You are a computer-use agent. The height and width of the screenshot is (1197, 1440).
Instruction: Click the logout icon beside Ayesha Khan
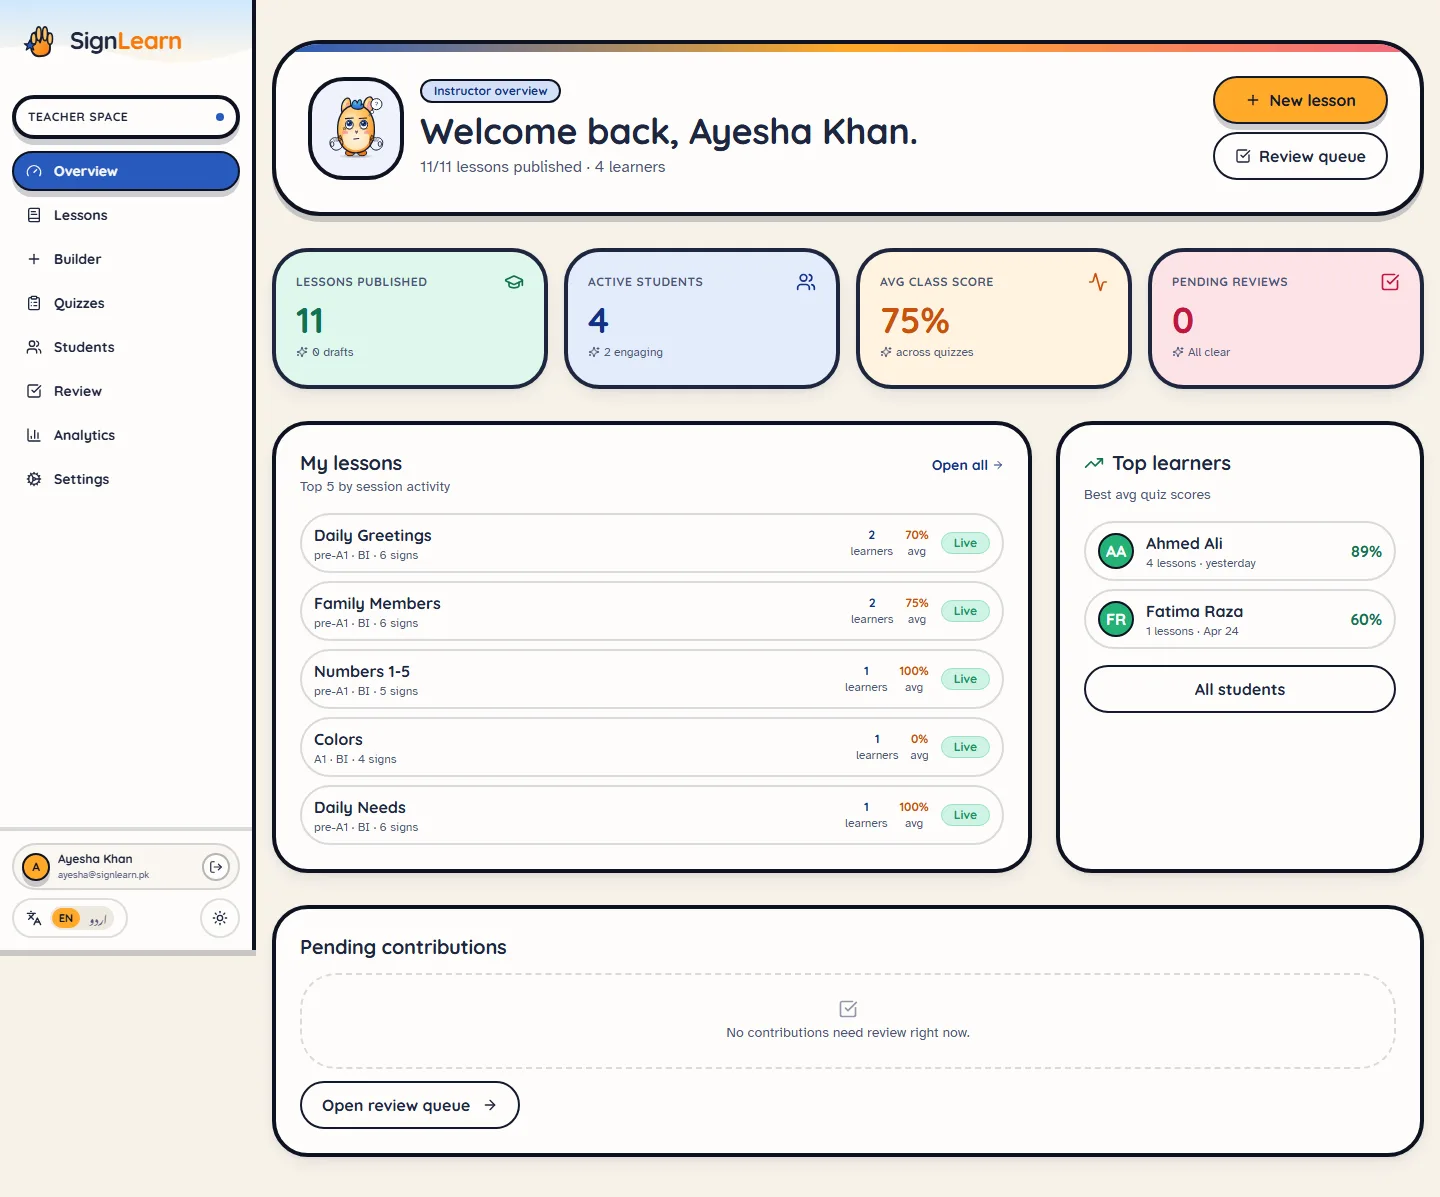pos(216,867)
